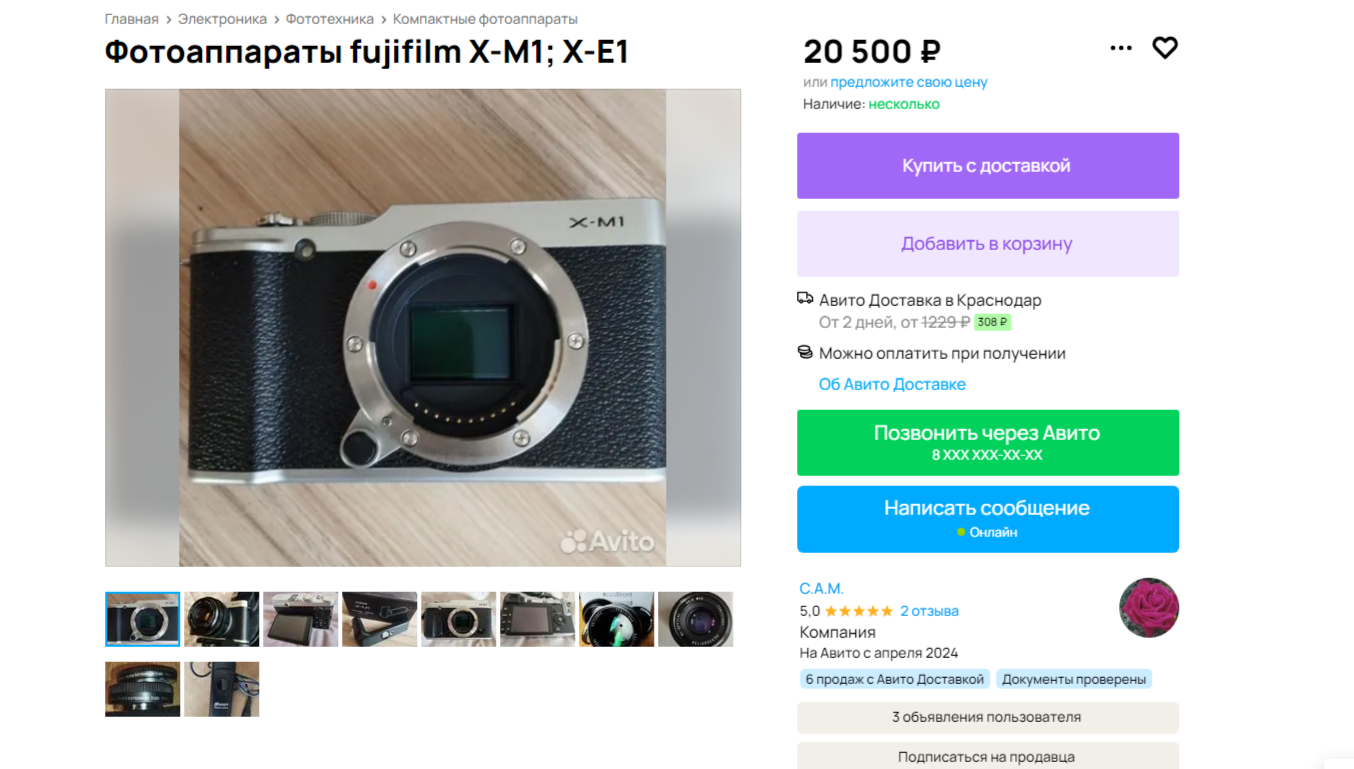Viewport: 1354px width, 769px height.
Task: Open the предложите свою цену link
Action: pyautogui.click(x=909, y=82)
